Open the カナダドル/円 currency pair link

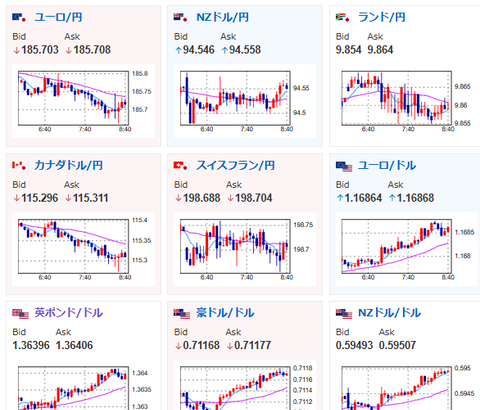point(69,165)
